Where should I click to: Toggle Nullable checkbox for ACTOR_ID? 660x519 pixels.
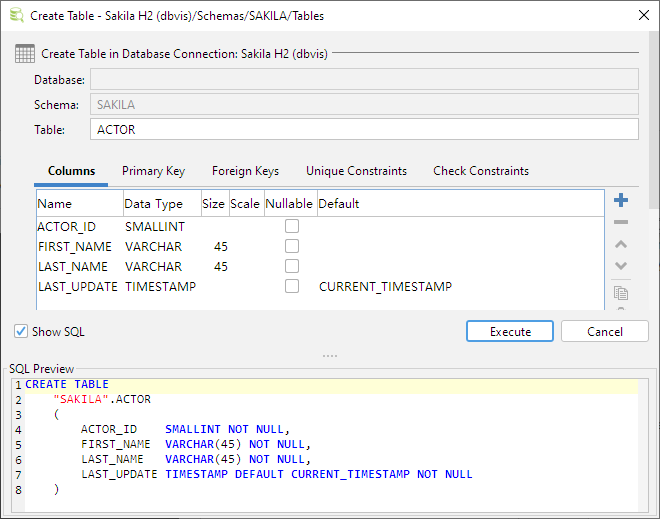(x=292, y=227)
